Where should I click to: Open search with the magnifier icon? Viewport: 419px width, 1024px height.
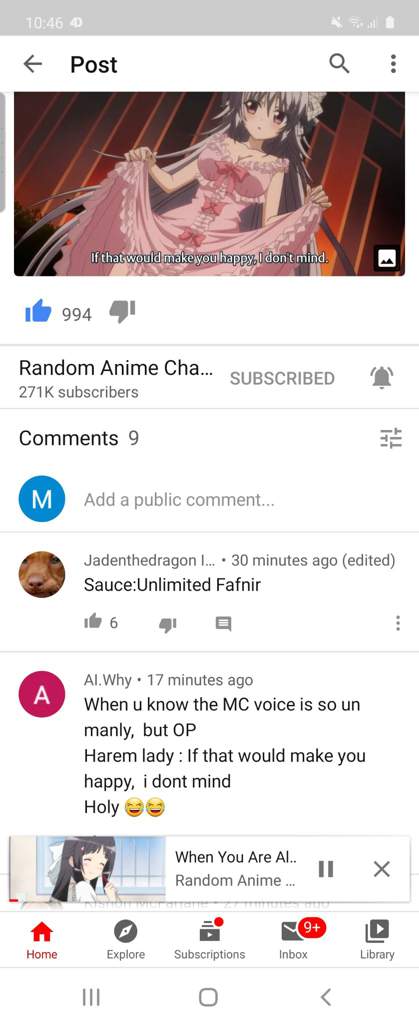(x=339, y=64)
